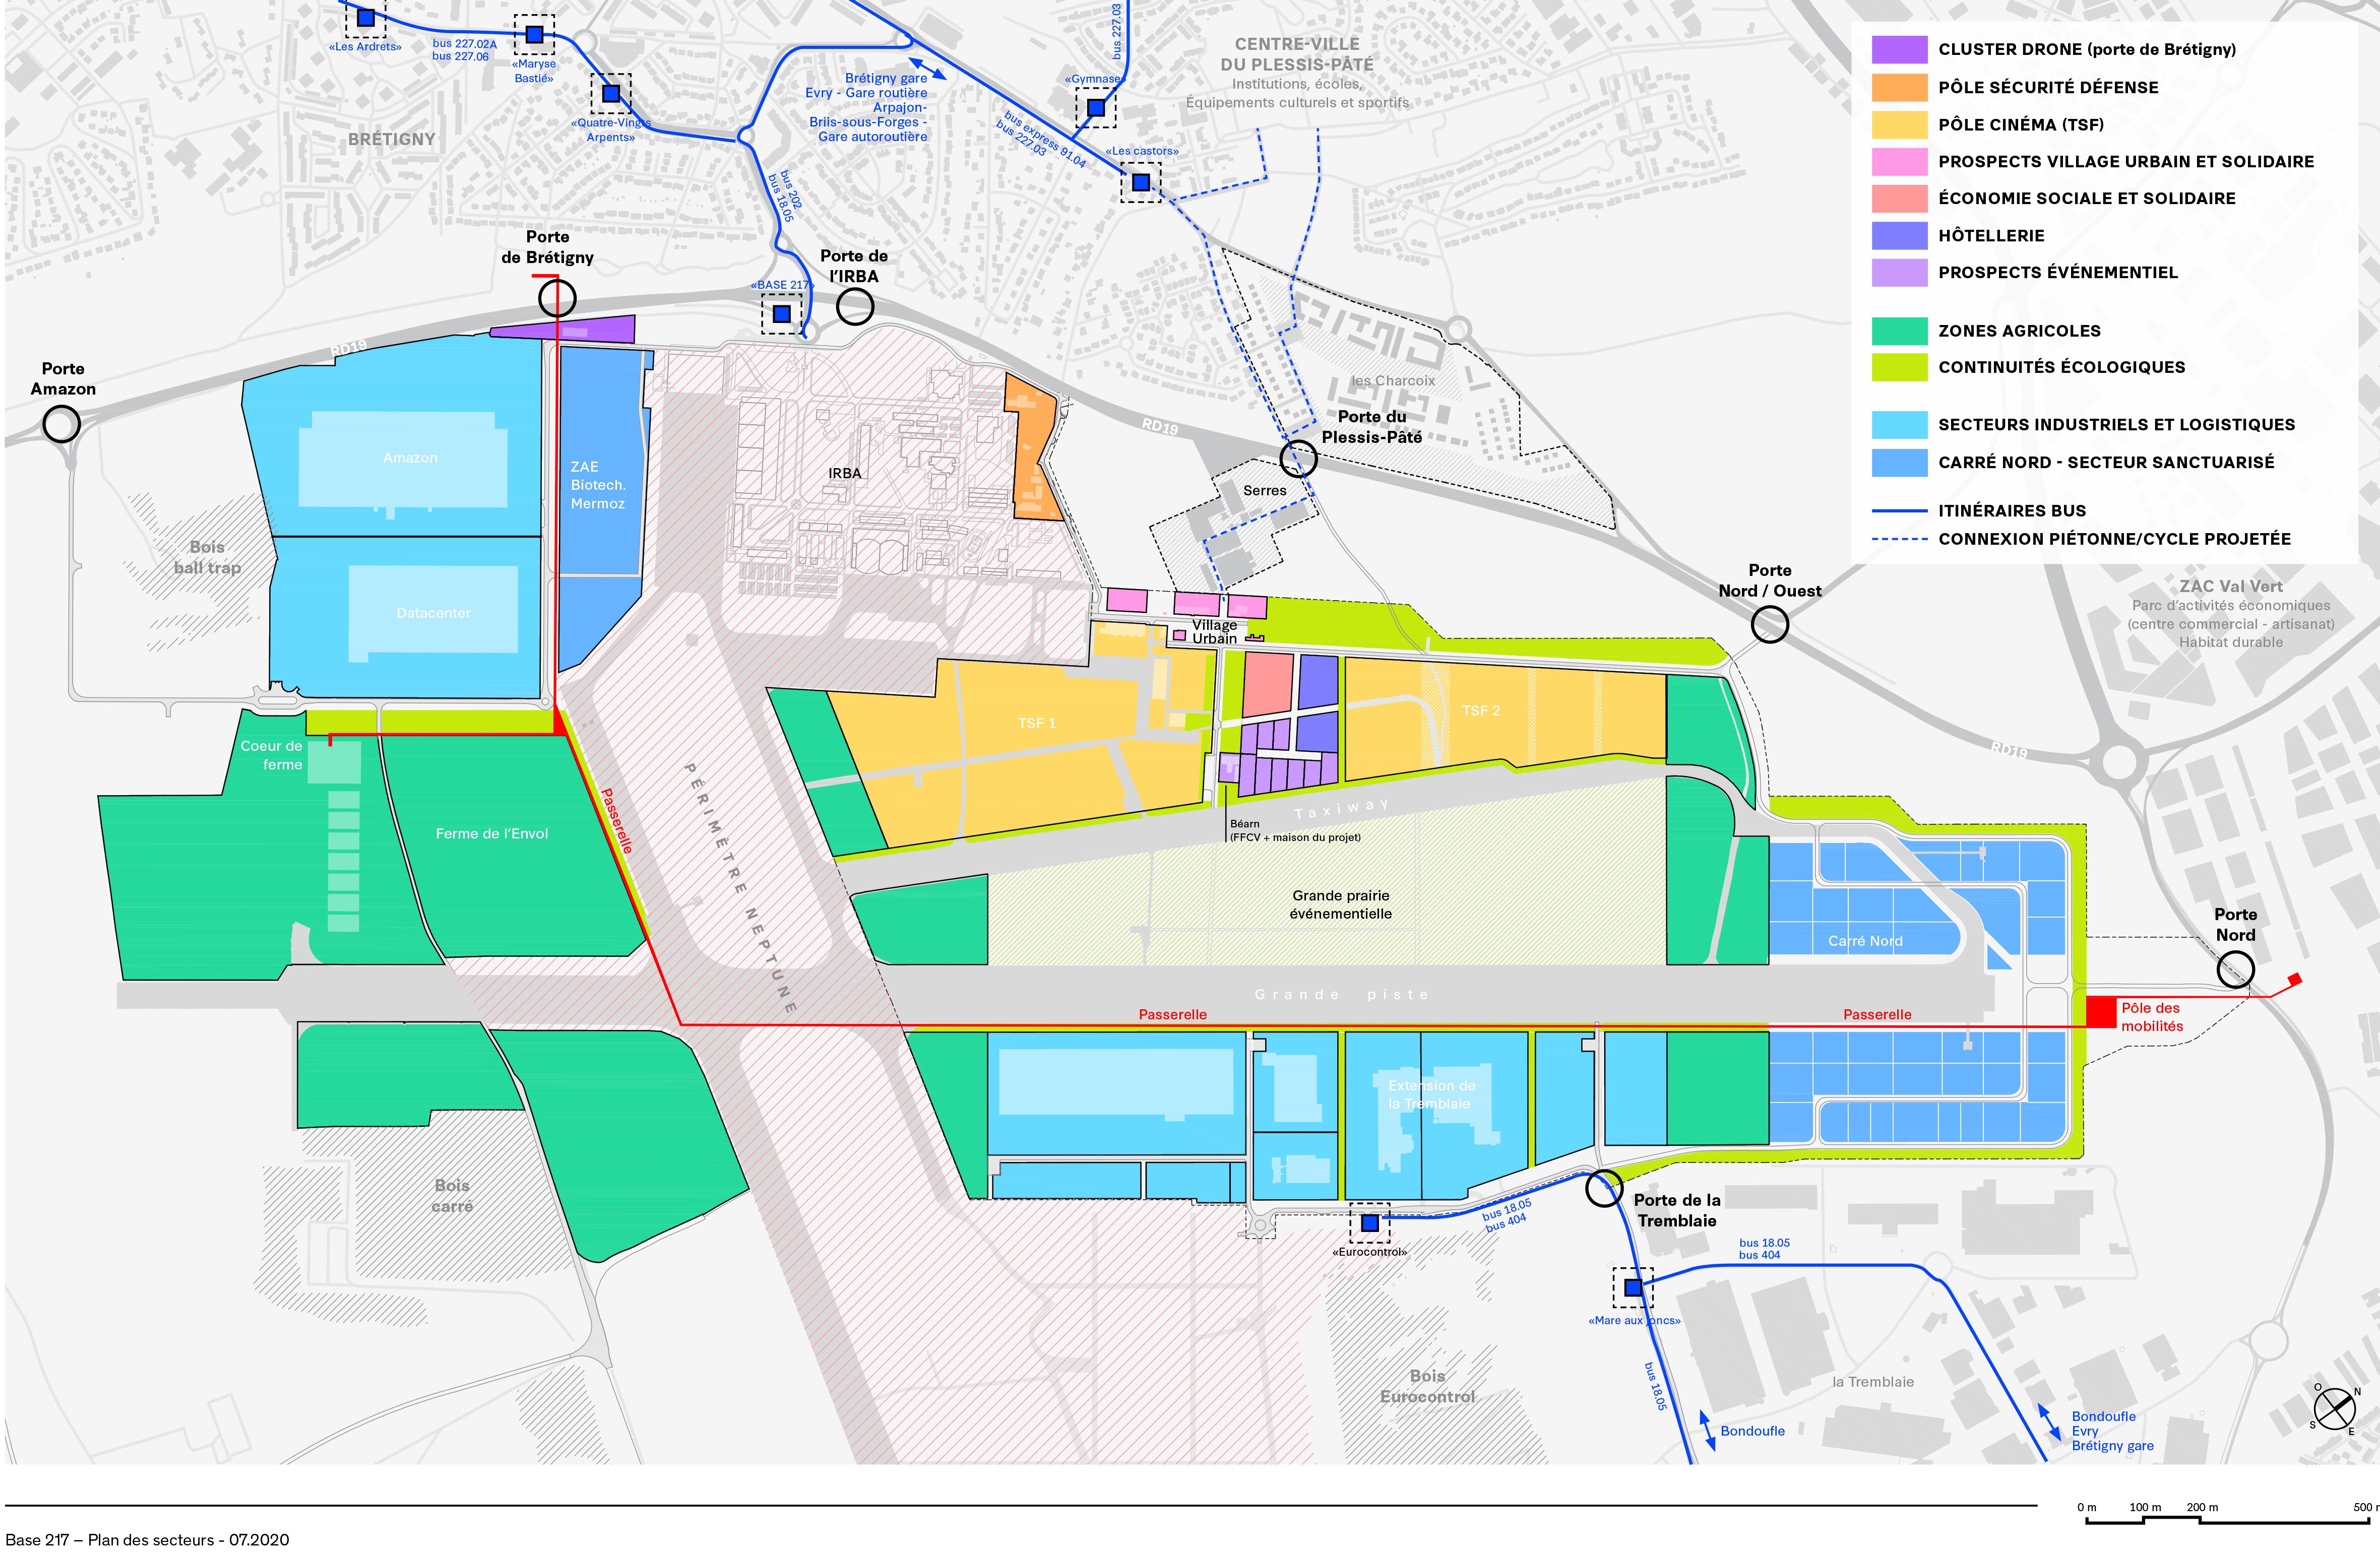The image size is (2380, 1553).
Task: Click the Les castors bus stop icon
Action: click(x=1140, y=182)
